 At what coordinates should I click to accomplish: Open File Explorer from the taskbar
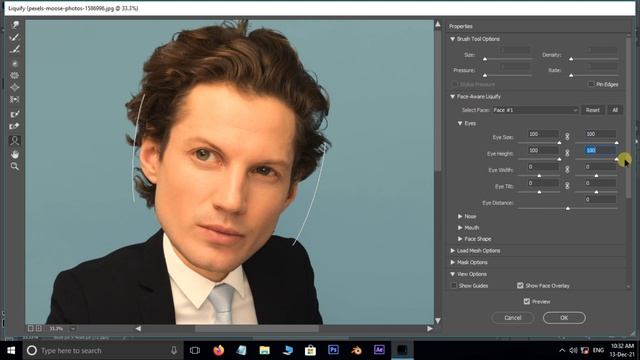[264, 350]
